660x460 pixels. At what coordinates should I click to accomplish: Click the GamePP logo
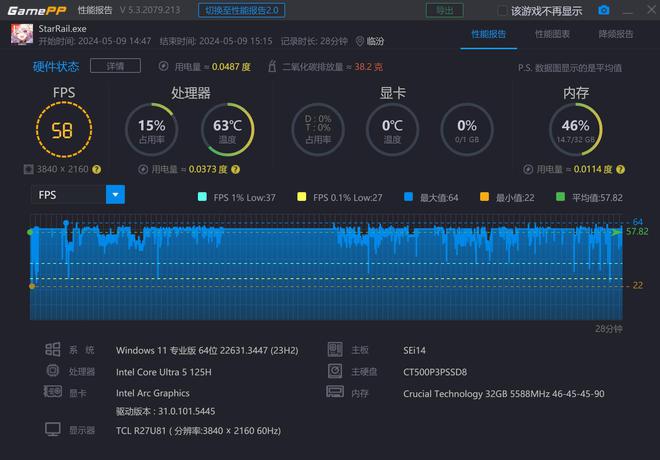tap(37, 11)
